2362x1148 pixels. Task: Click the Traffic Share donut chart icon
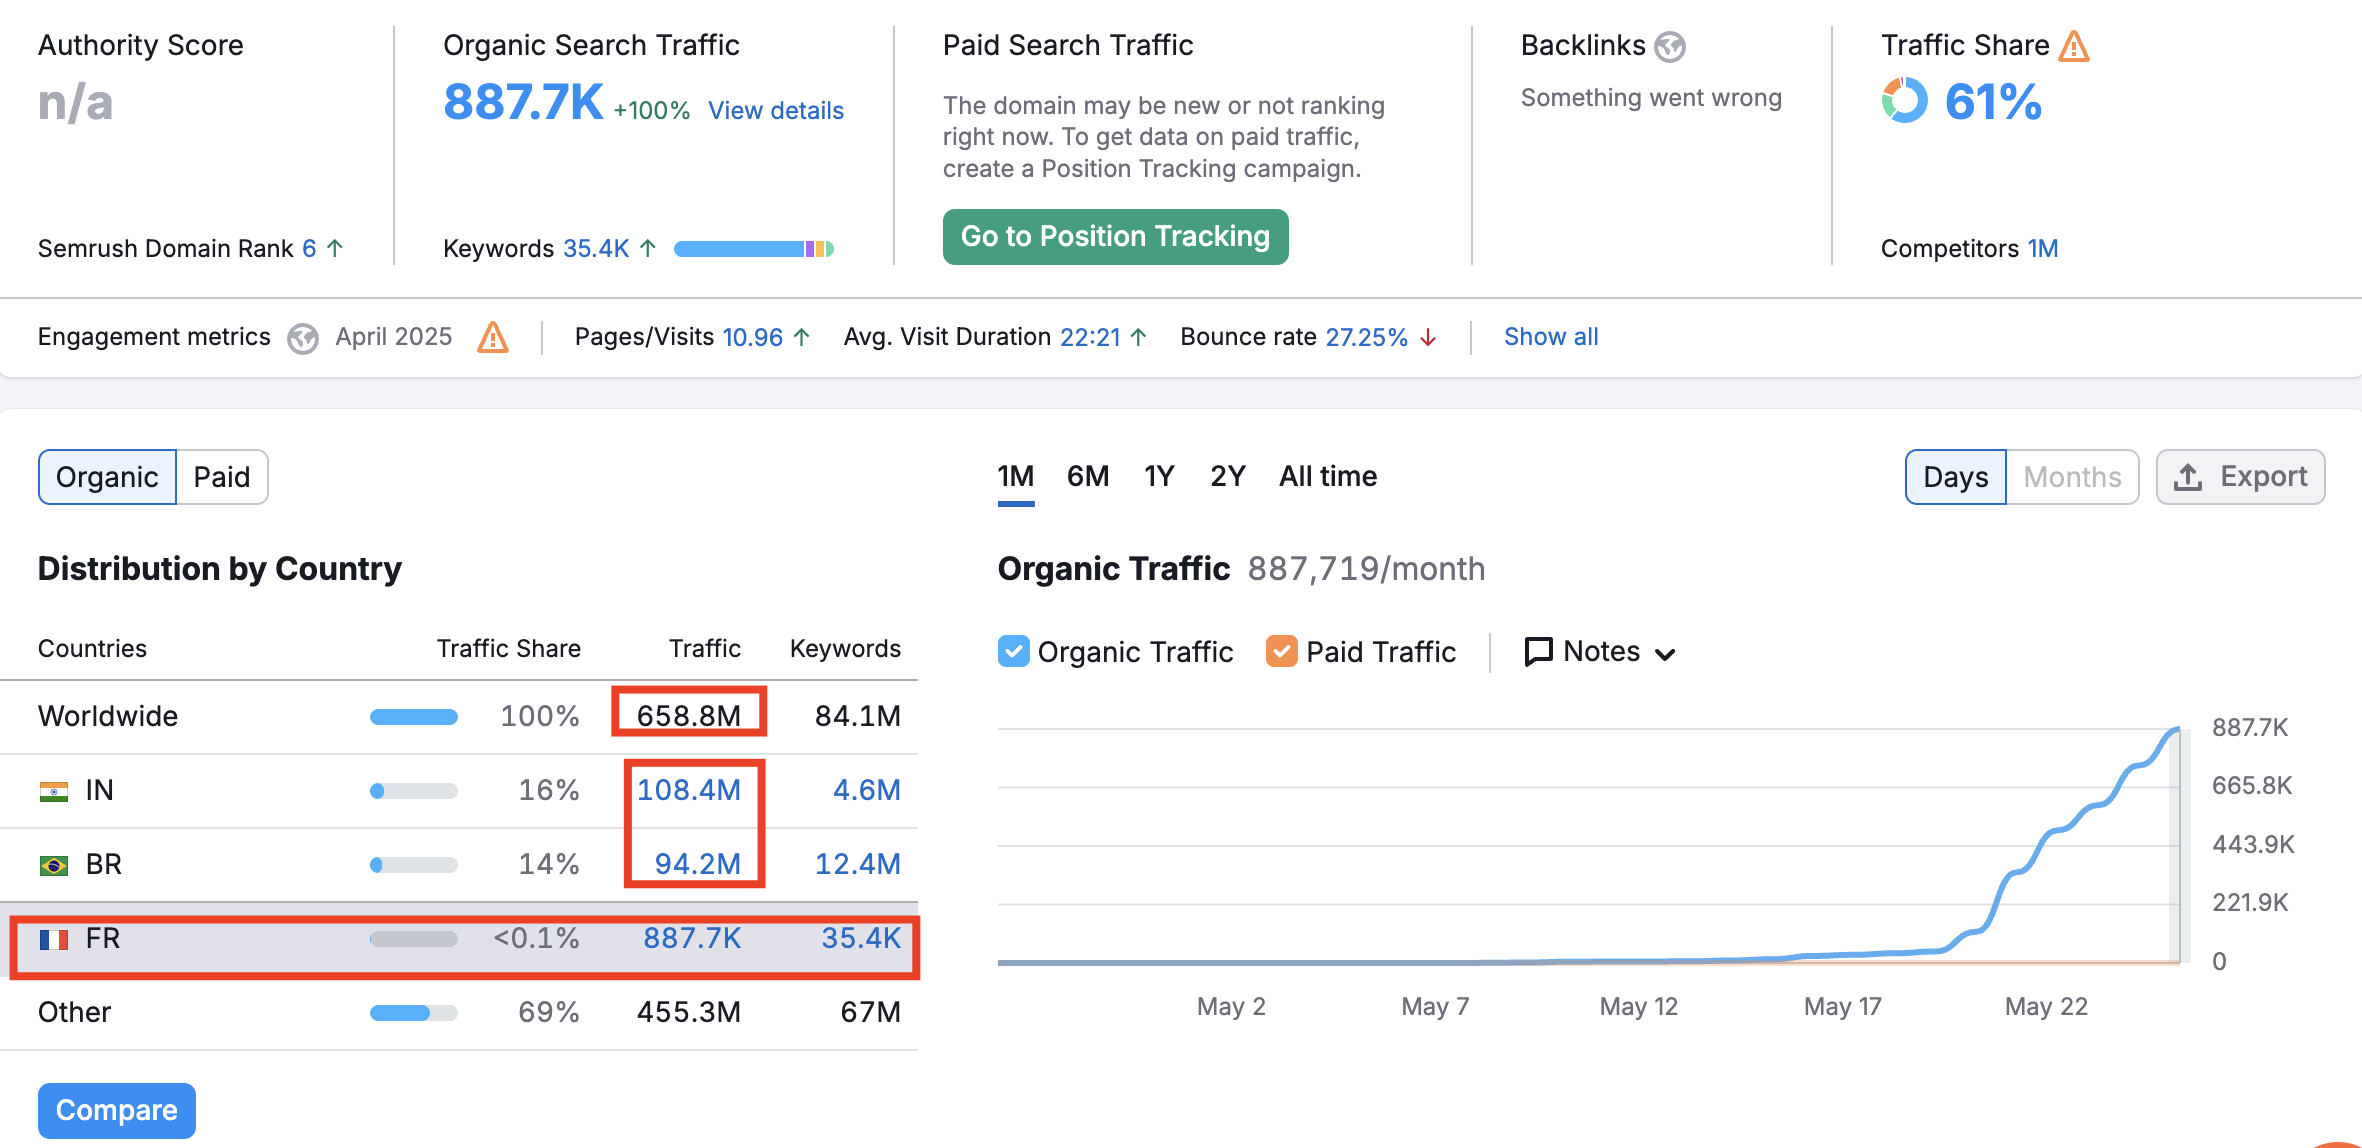click(x=1904, y=101)
